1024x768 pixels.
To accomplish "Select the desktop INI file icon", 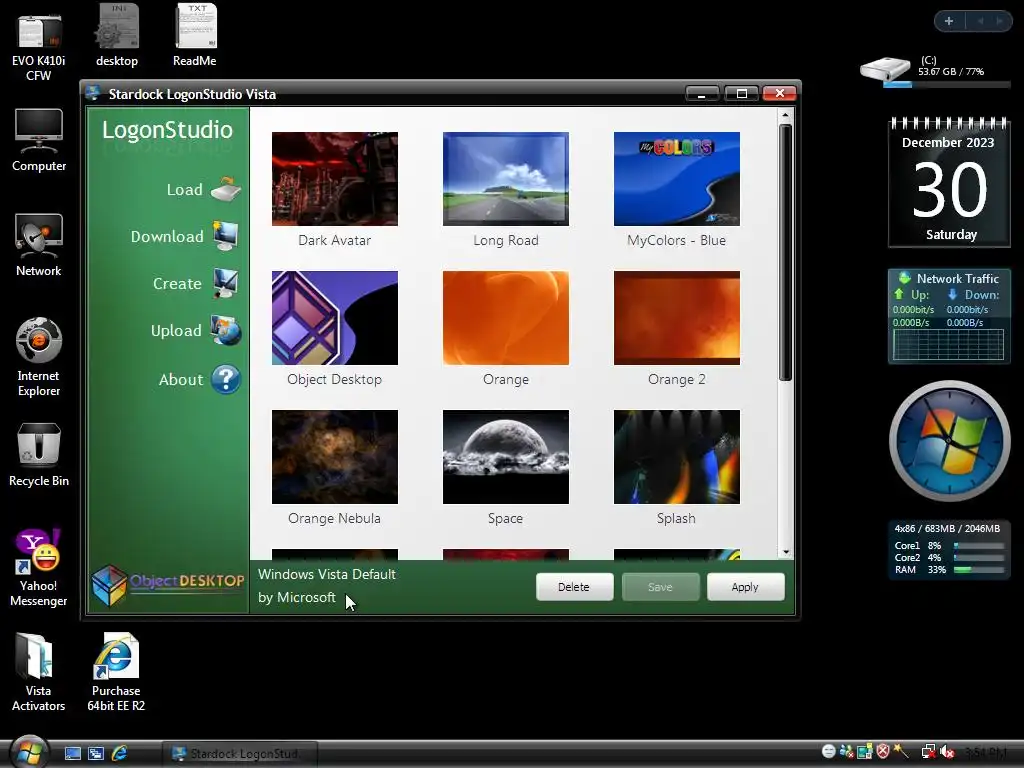I will tap(117, 27).
